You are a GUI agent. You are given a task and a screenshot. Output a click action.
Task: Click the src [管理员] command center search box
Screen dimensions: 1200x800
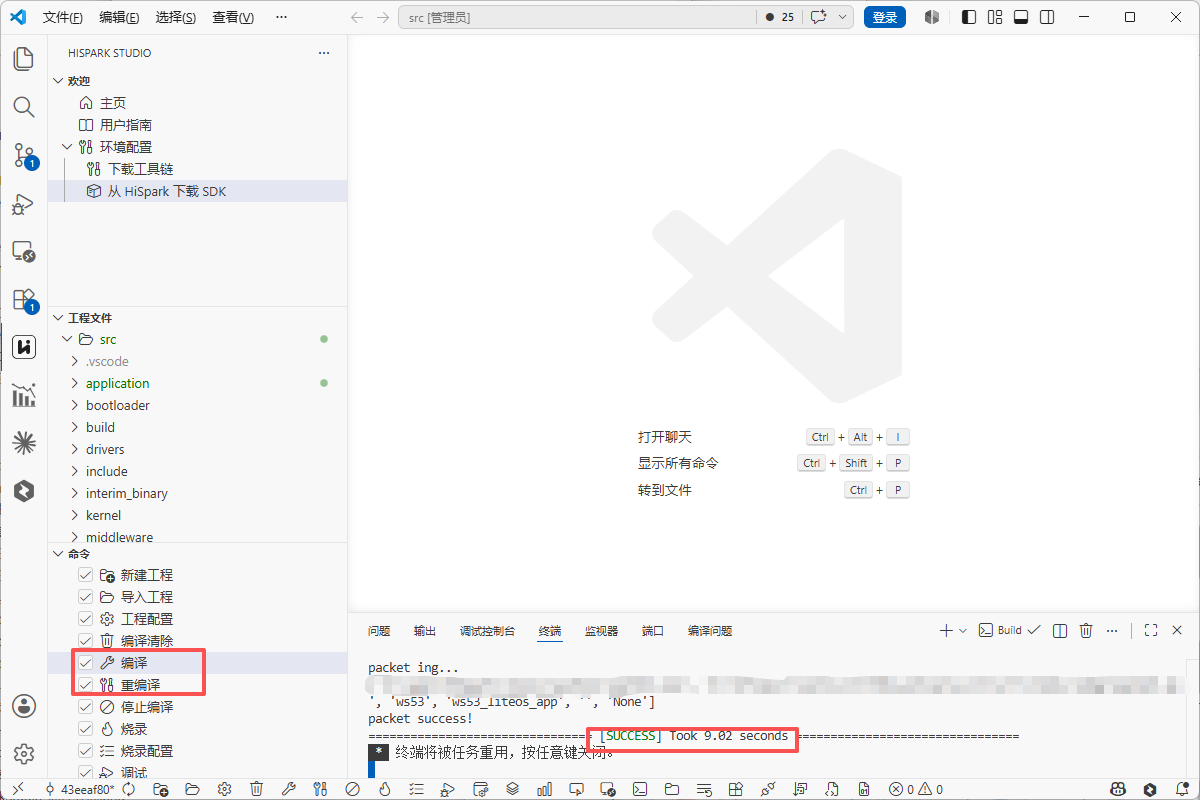(x=577, y=17)
